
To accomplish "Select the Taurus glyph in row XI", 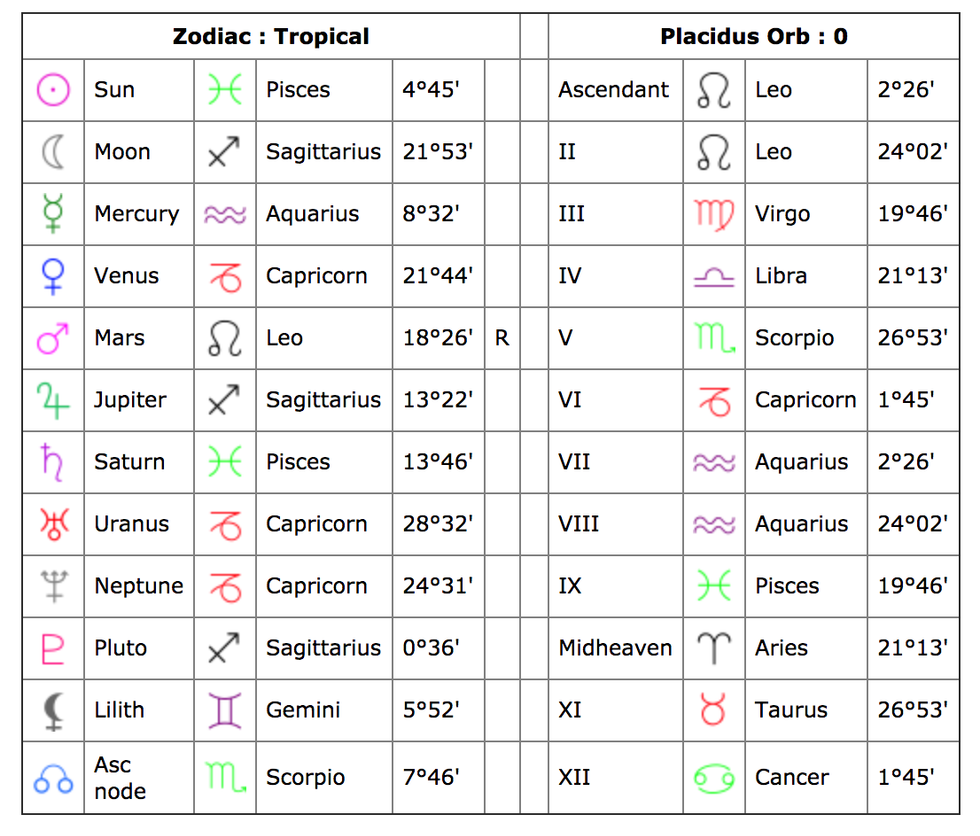I will (714, 710).
